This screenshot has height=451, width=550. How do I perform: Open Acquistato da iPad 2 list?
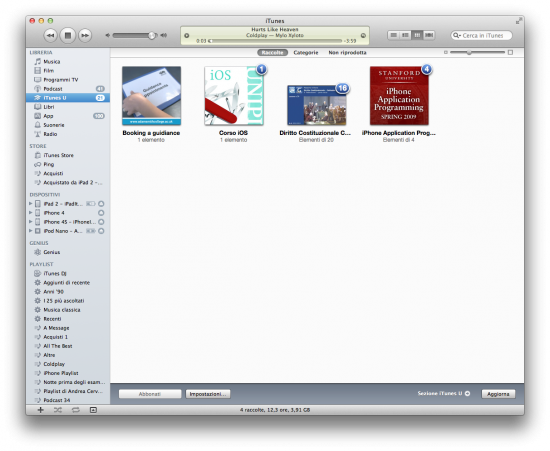pyautogui.click(x=73, y=182)
